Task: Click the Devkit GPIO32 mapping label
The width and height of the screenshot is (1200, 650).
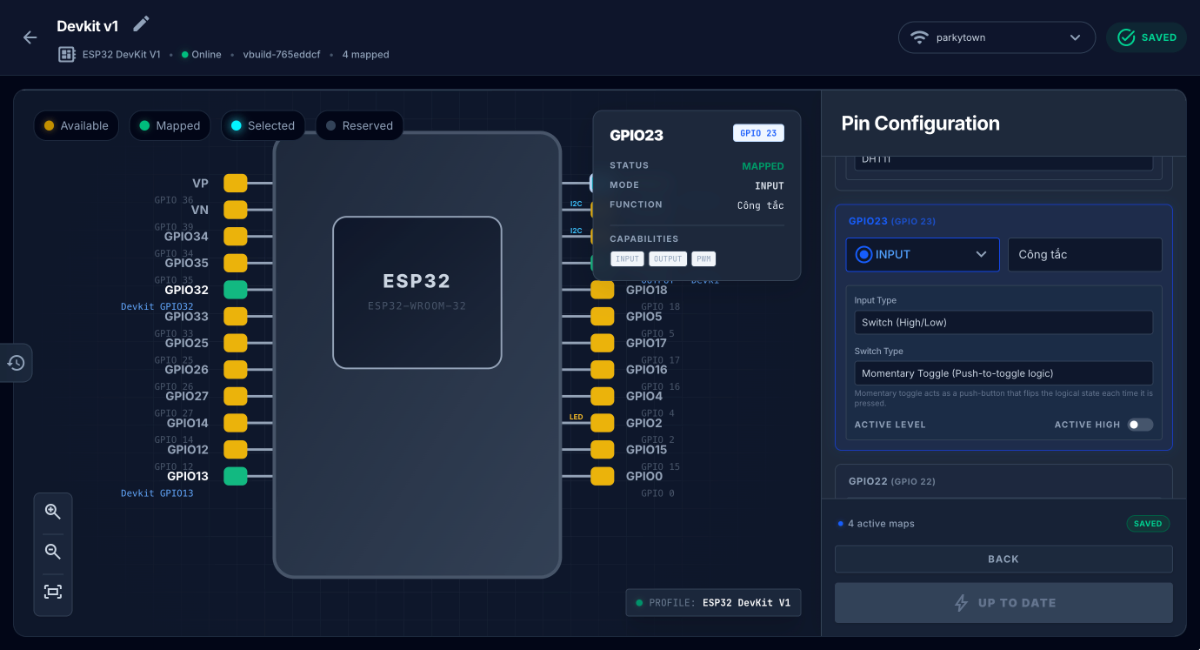Action: (157, 307)
